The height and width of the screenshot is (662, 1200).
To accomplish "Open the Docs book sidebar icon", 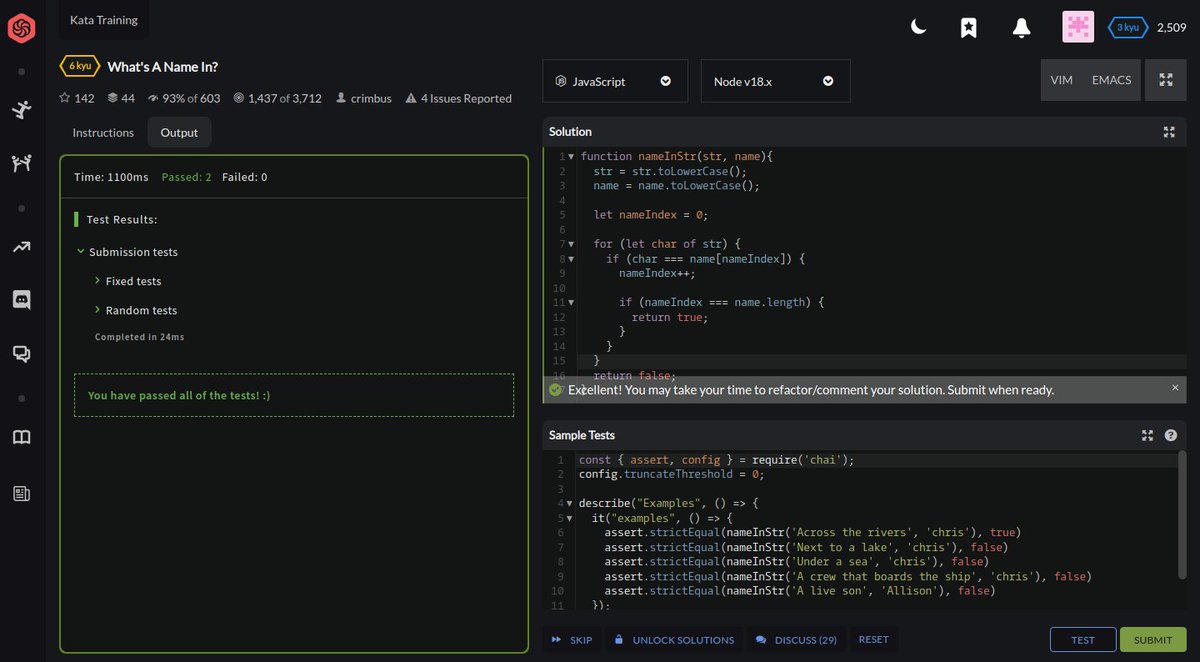I will tap(21, 437).
